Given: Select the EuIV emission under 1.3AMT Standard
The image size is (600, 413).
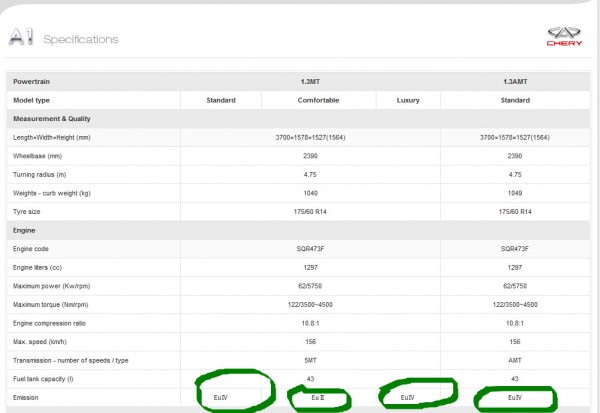Looking at the screenshot, I should coord(515,398).
